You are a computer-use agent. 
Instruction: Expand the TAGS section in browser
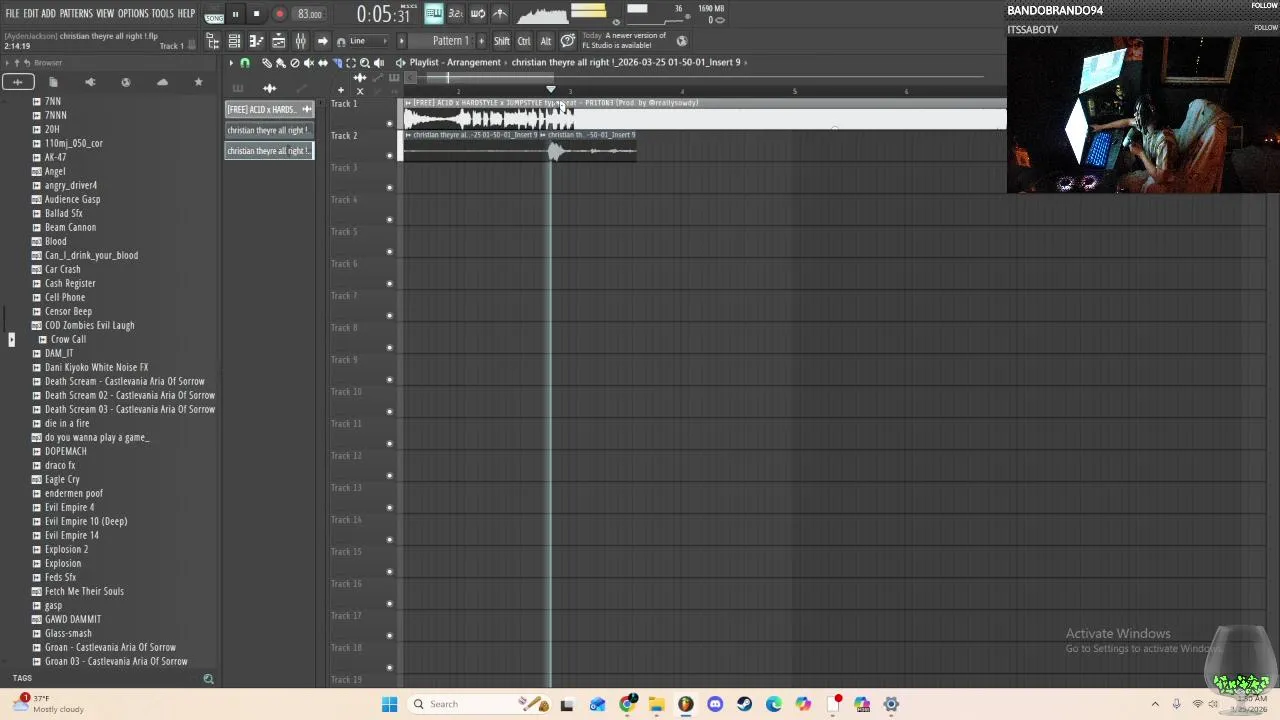tap(22, 678)
